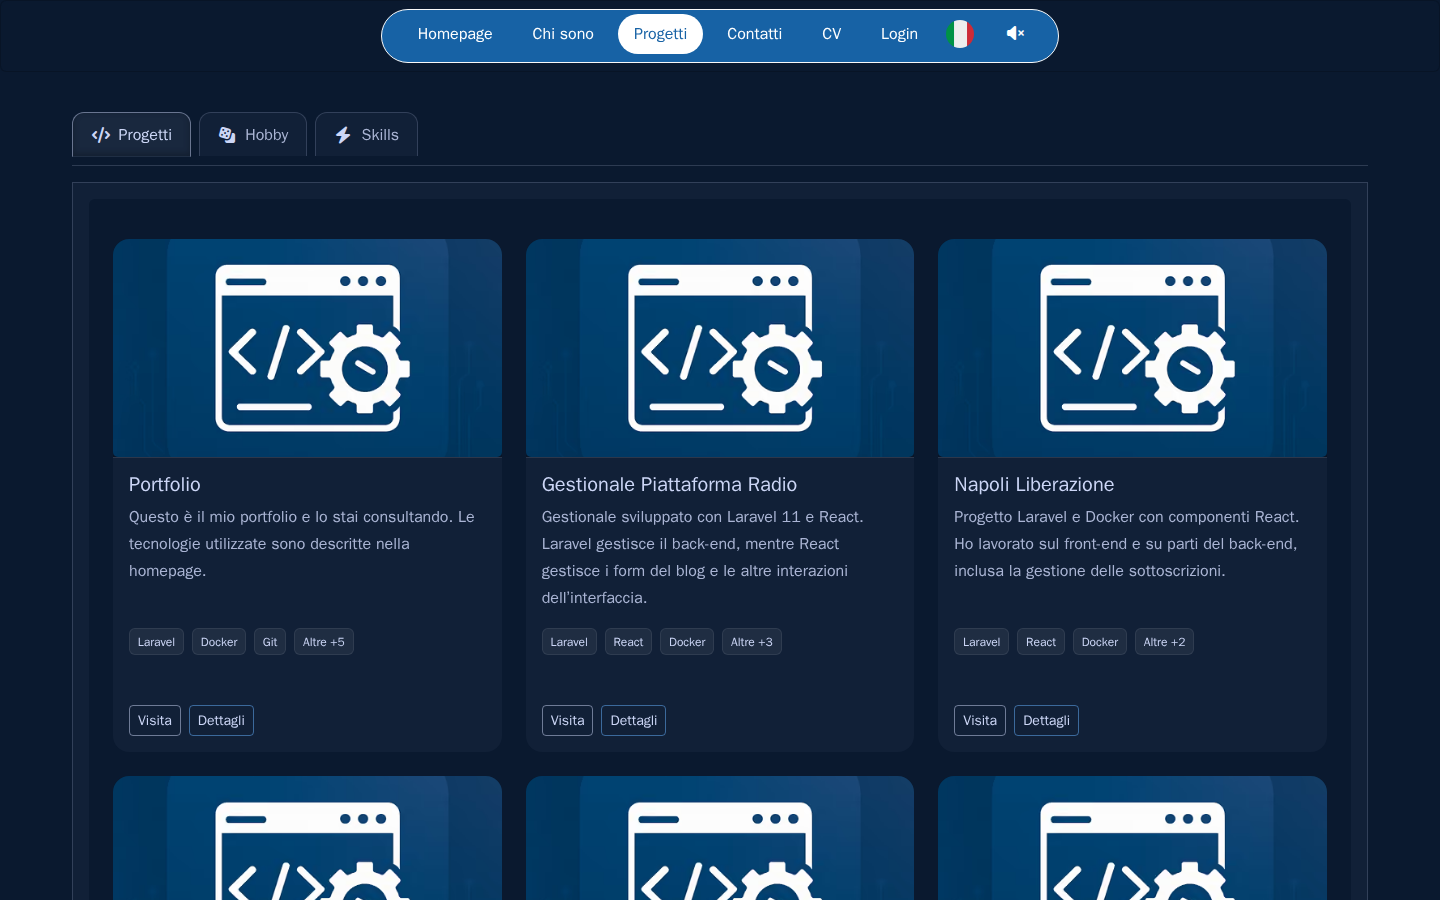Image resolution: width=1440 pixels, height=900 pixels.
Task: Click second-row left project thumbnail
Action: [x=307, y=838]
